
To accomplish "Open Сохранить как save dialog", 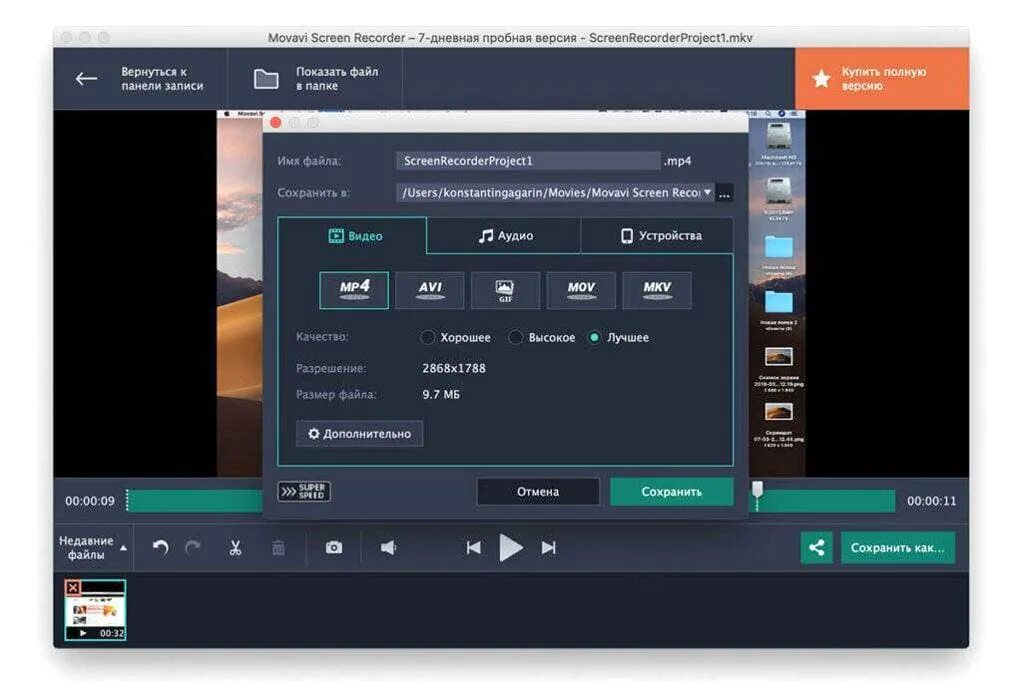I will [x=898, y=547].
